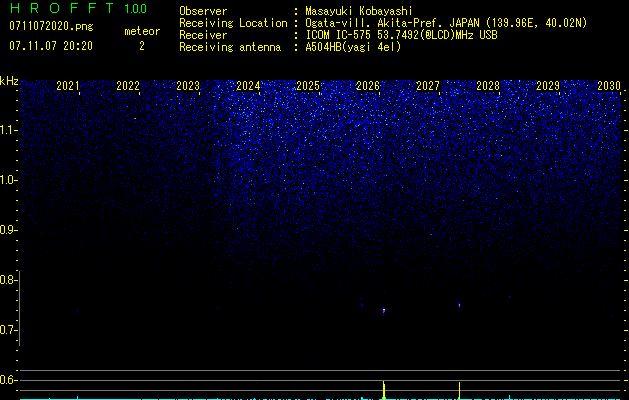This screenshot has width=629, height=400.
Task: Click the kHz axis unit label
Action: pyautogui.click(x=9, y=81)
